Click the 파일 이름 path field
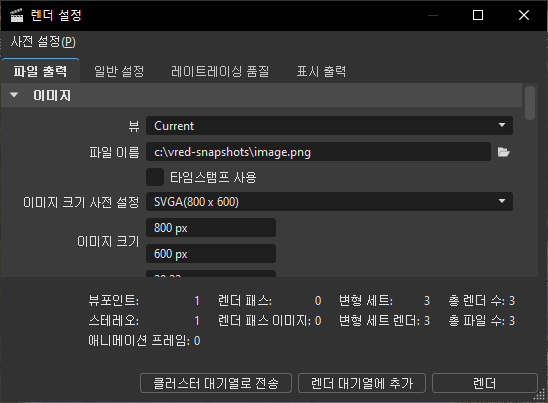Screen dimensions: 548x403 (318, 152)
